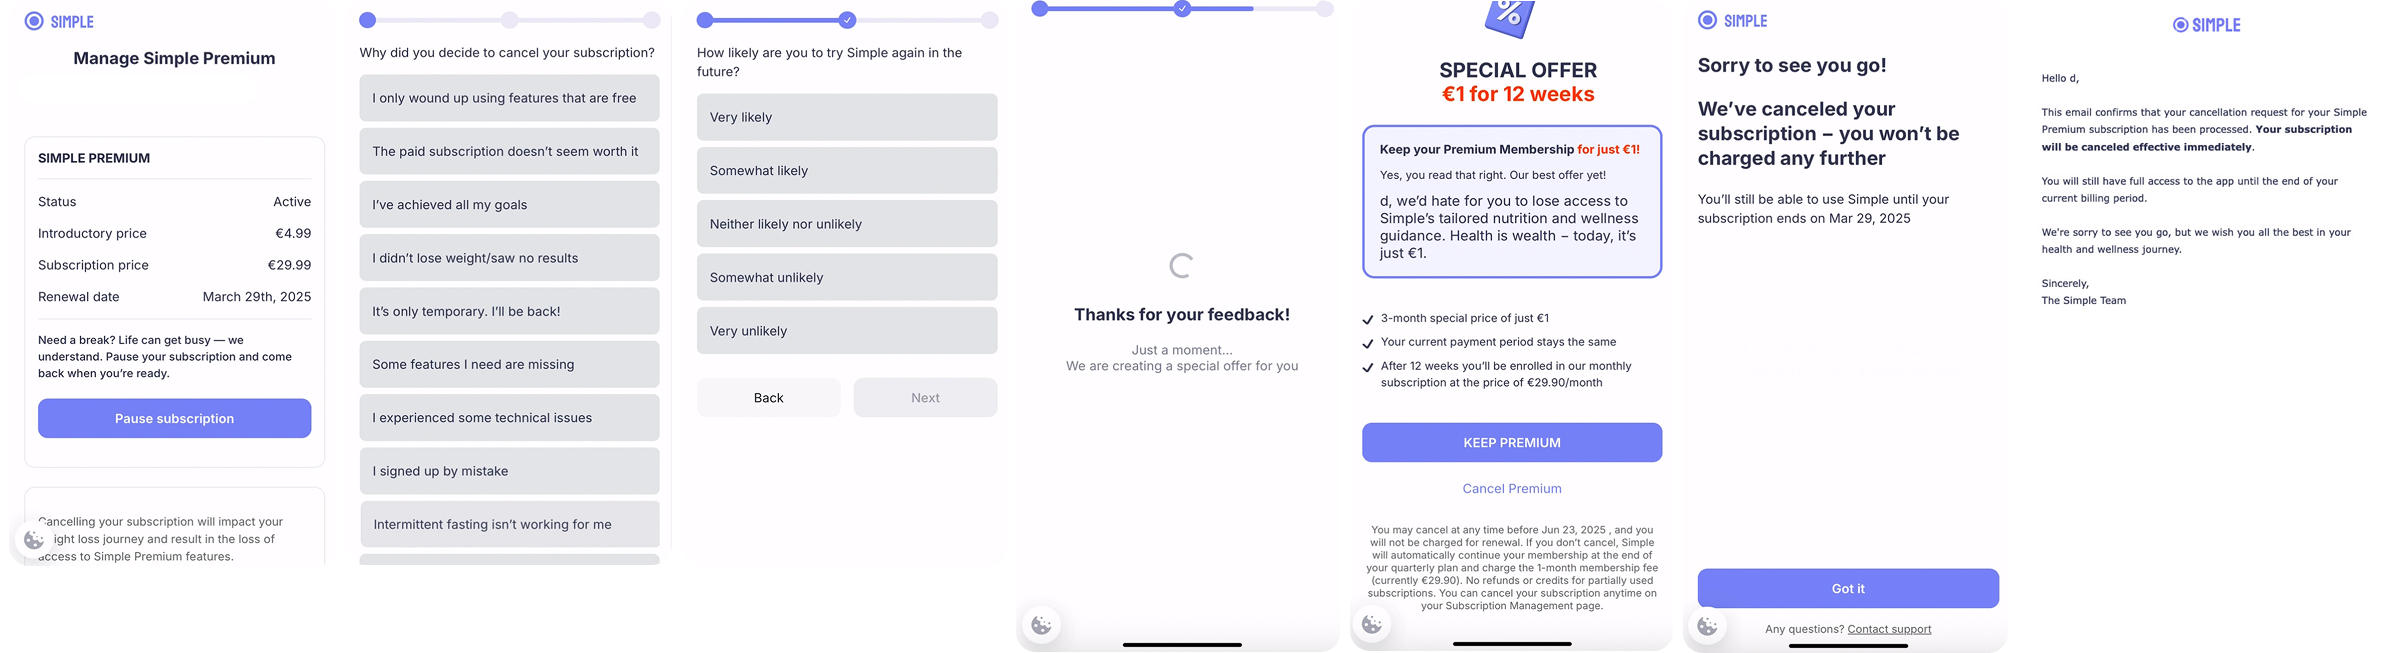
Task: Select "I signed up by mistake" reason
Action: 509,471
